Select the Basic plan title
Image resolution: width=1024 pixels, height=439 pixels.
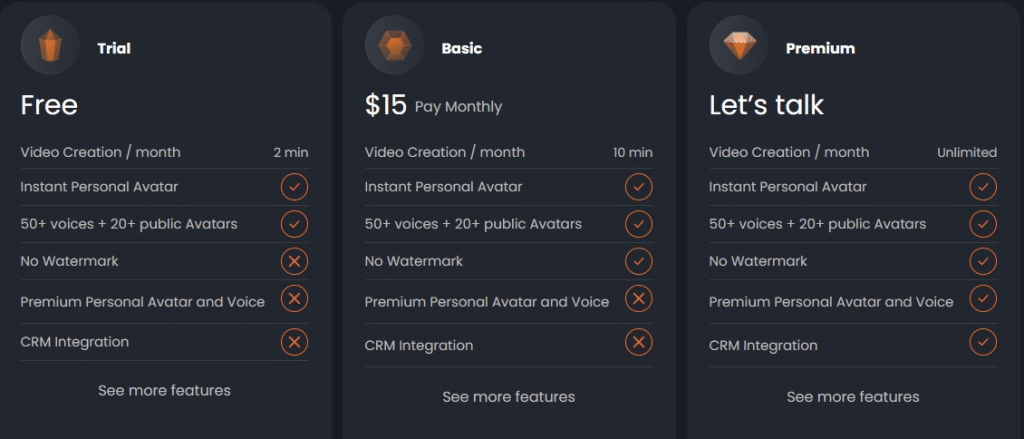pos(462,48)
